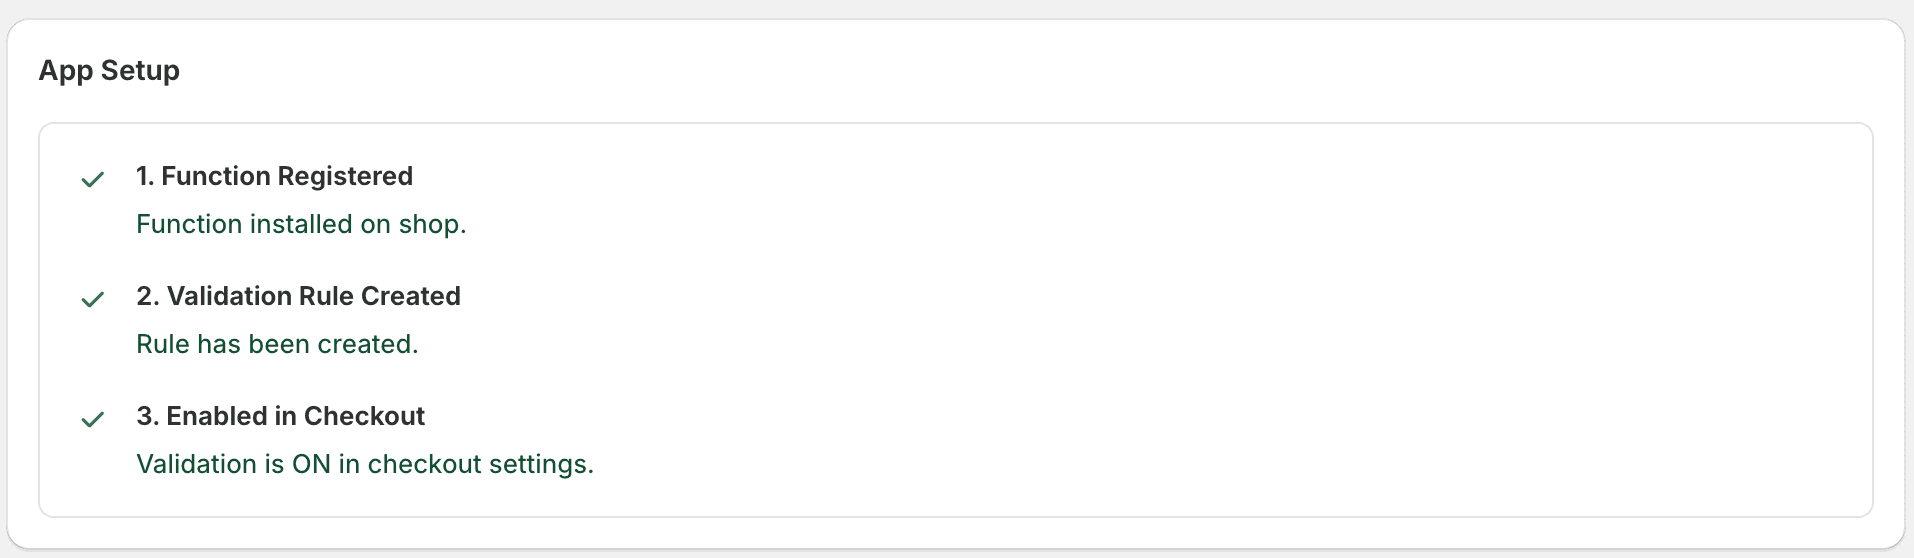Click the words "checkout settings" in status
This screenshot has width=1914, height=558.
pos(480,464)
